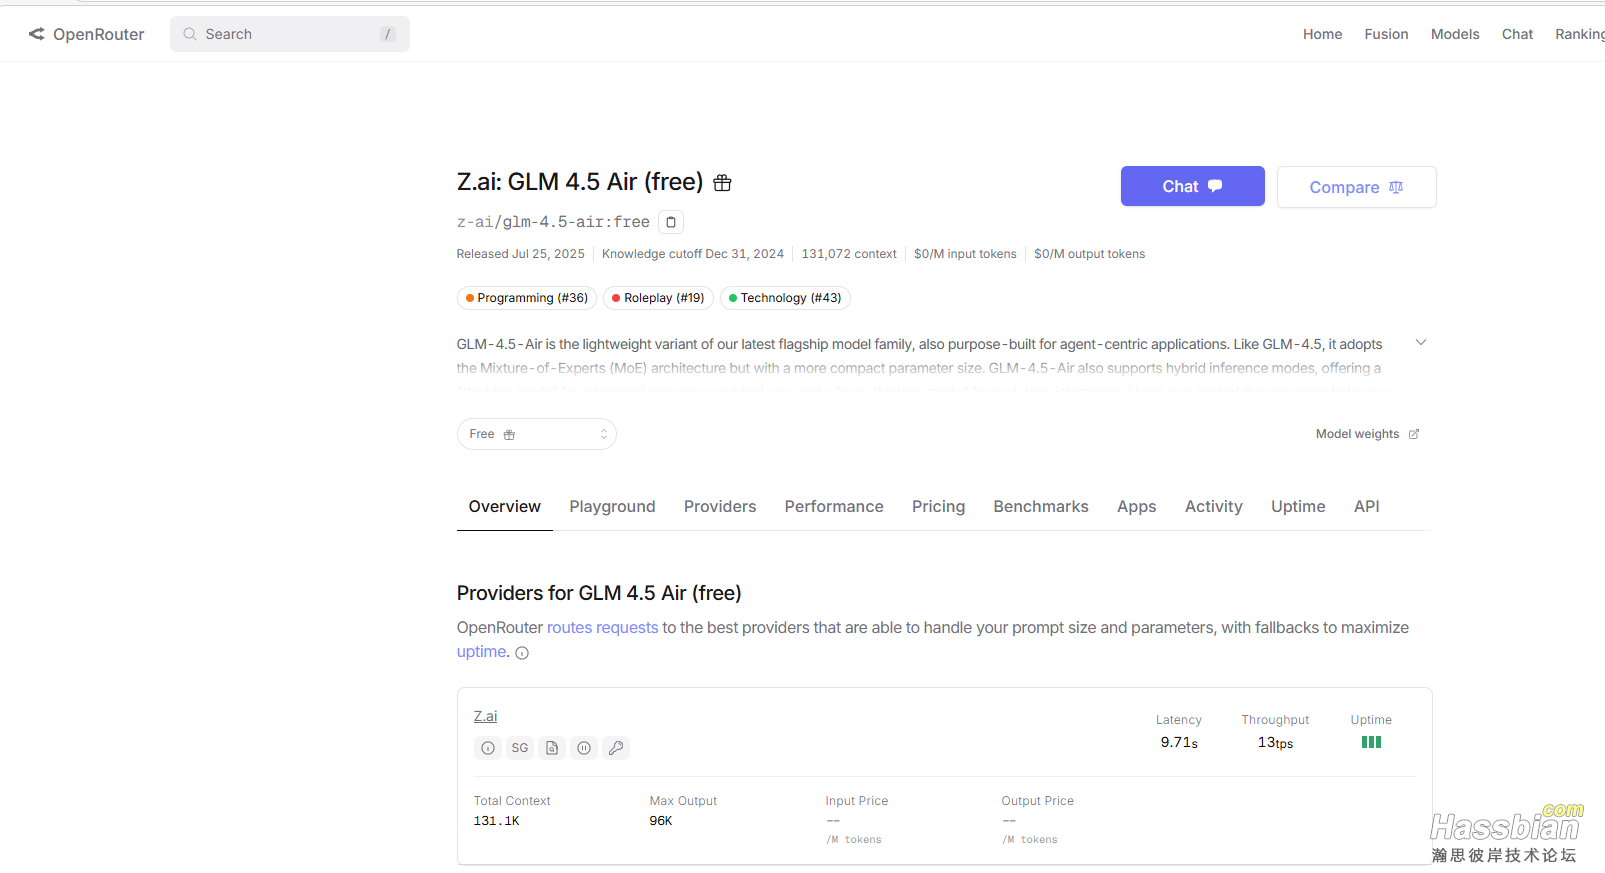Click the blue Chat button
This screenshot has height=873, width=1605.
tap(1193, 186)
